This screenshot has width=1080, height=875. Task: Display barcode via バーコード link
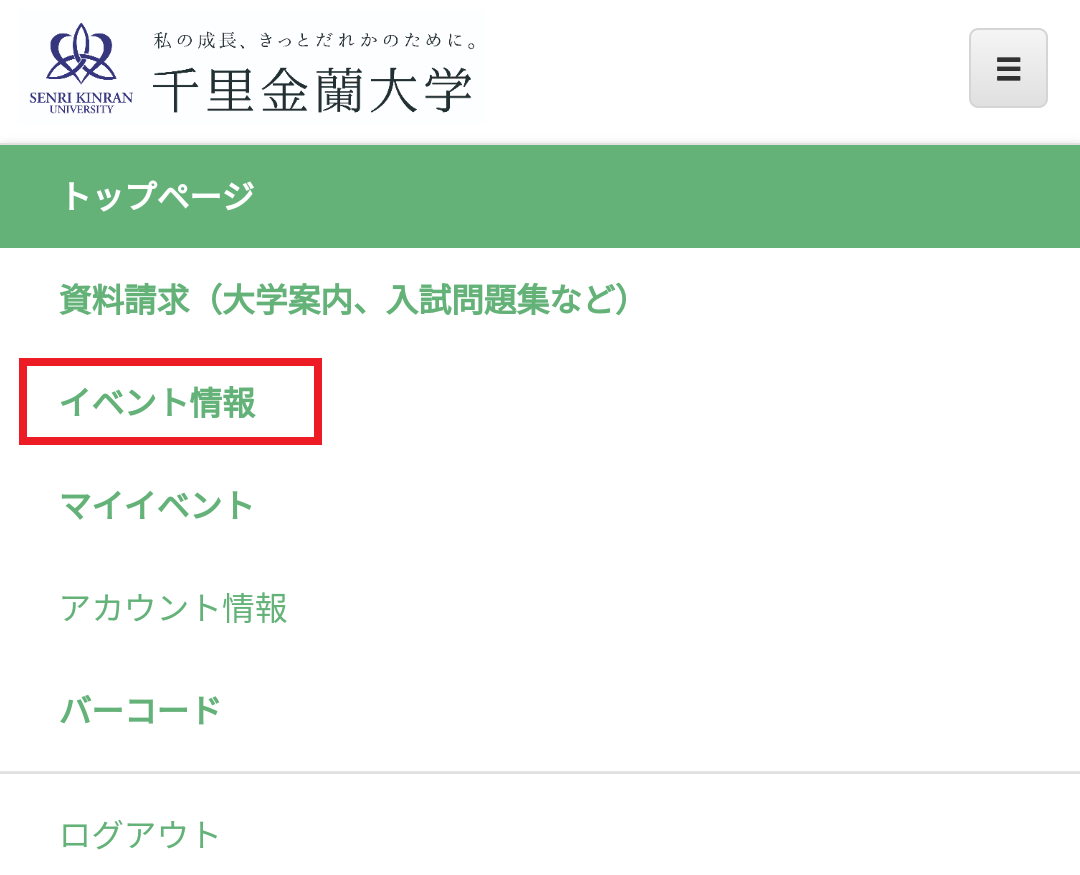(141, 710)
